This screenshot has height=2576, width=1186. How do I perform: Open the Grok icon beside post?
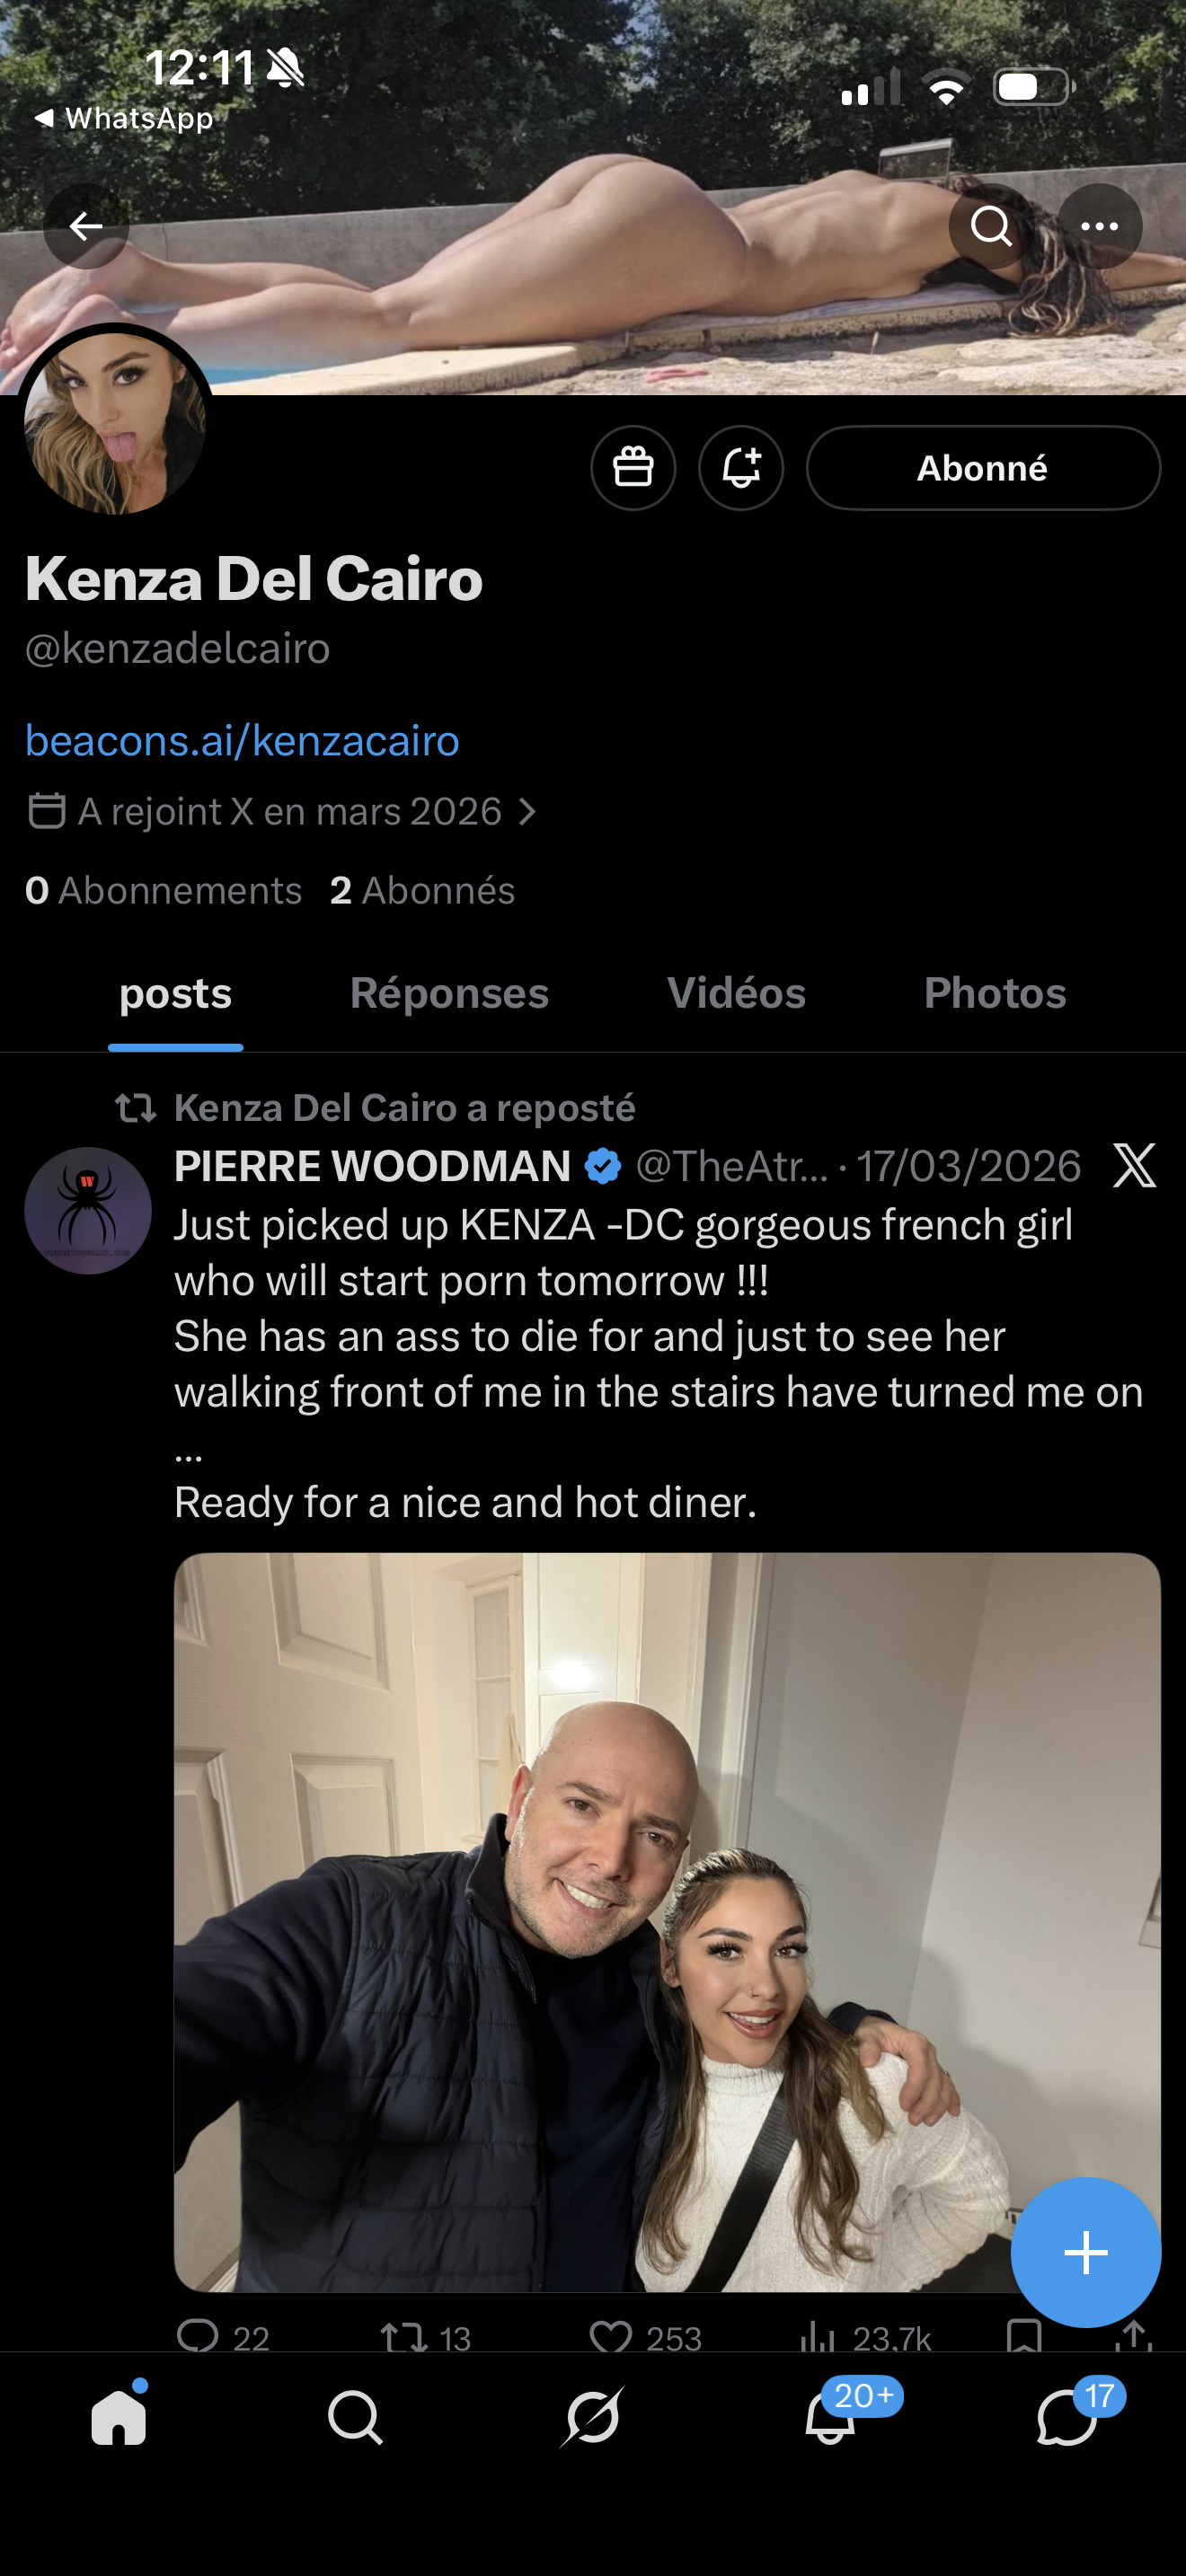pos(1134,1166)
